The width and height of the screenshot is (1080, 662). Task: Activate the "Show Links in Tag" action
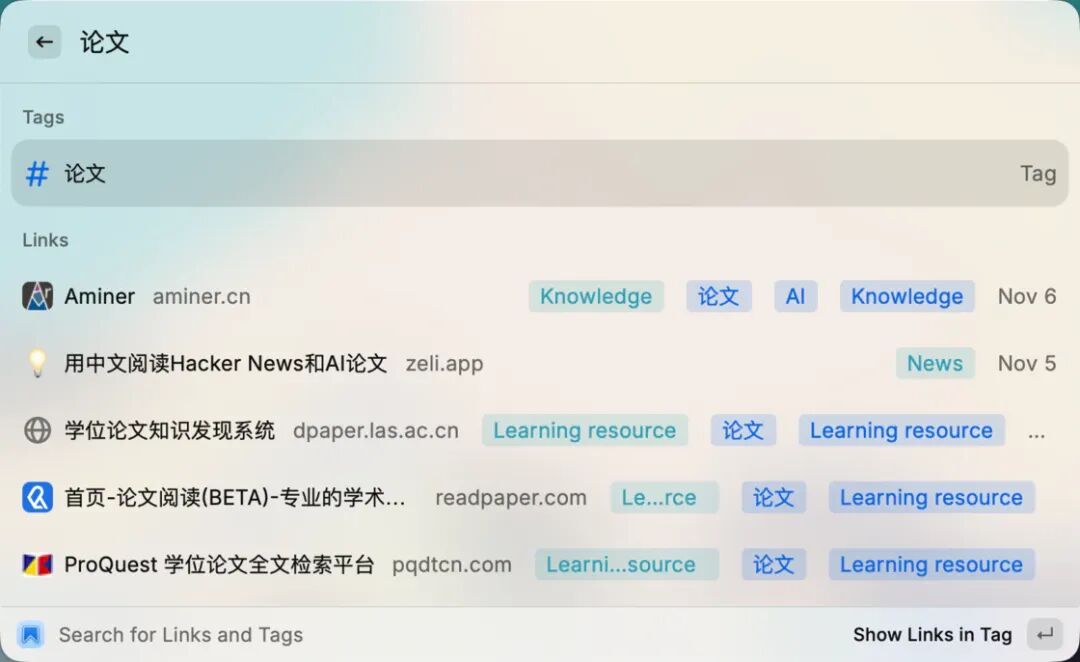933,634
